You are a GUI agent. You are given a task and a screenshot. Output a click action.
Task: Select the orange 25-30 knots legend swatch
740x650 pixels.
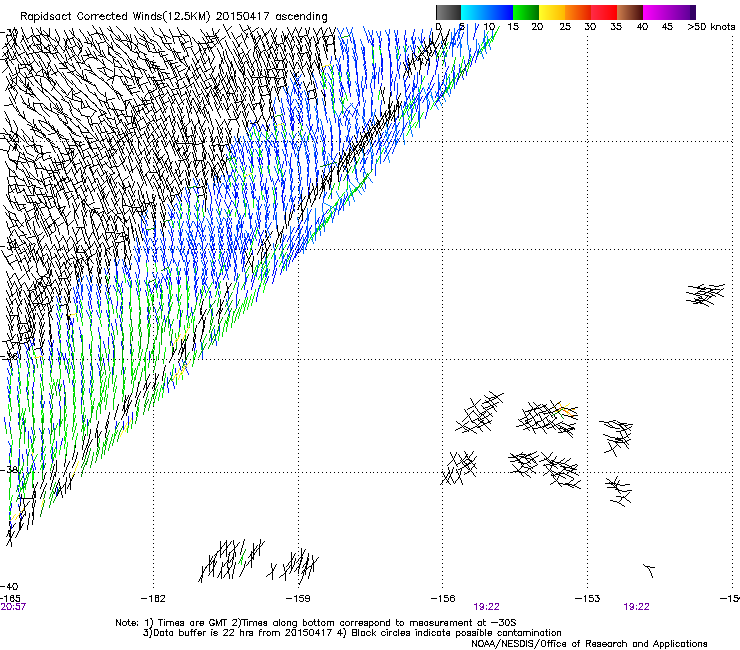click(x=578, y=12)
